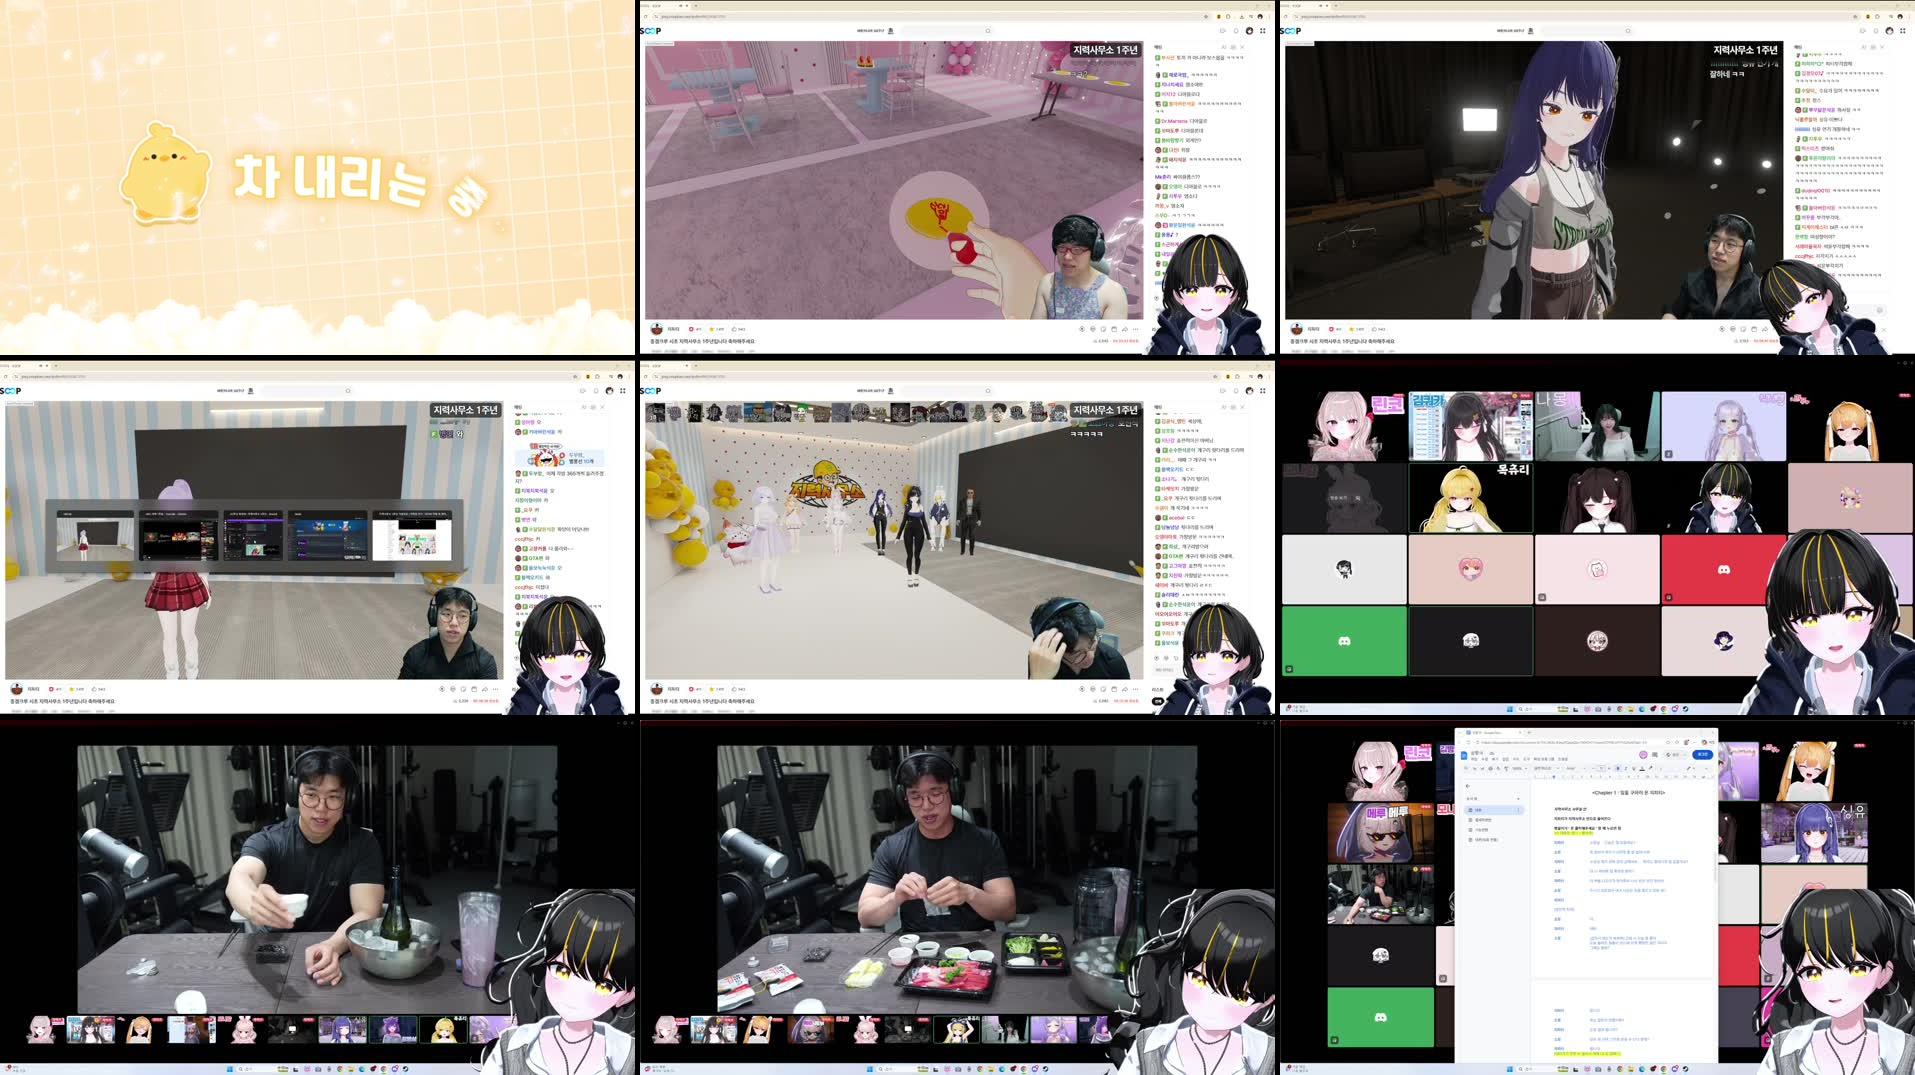1915x1075 pixels.
Task: Click the comment icon near the Docs share button
Action: coord(1657,754)
